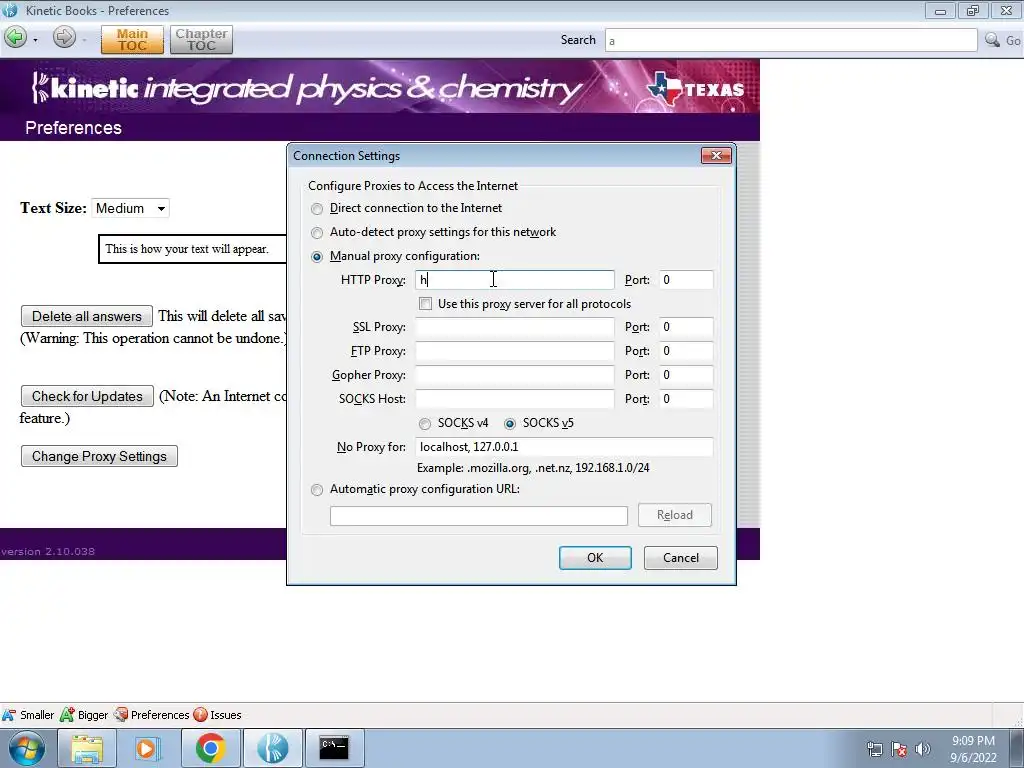Click the volume speaker tray icon
The height and width of the screenshot is (768, 1024).
[x=923, y=749]
